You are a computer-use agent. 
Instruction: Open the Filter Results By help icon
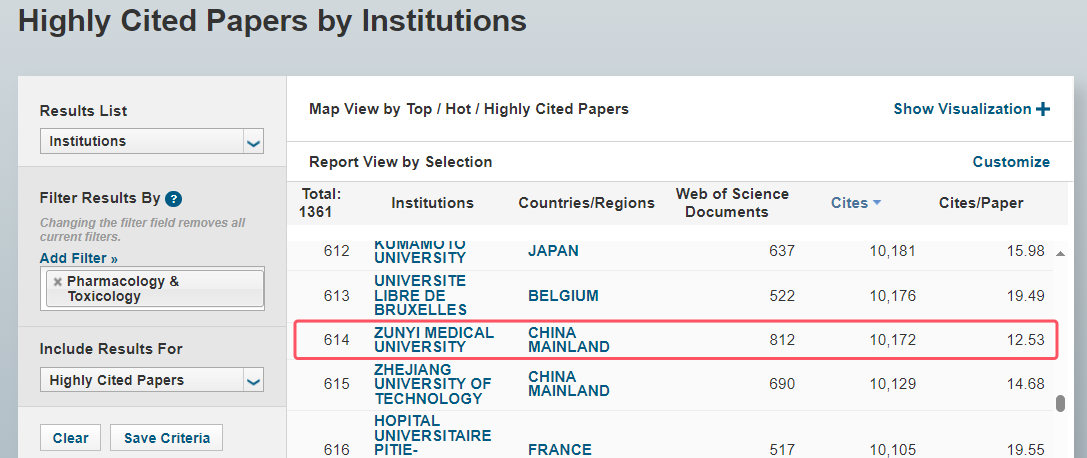(174, 199)
